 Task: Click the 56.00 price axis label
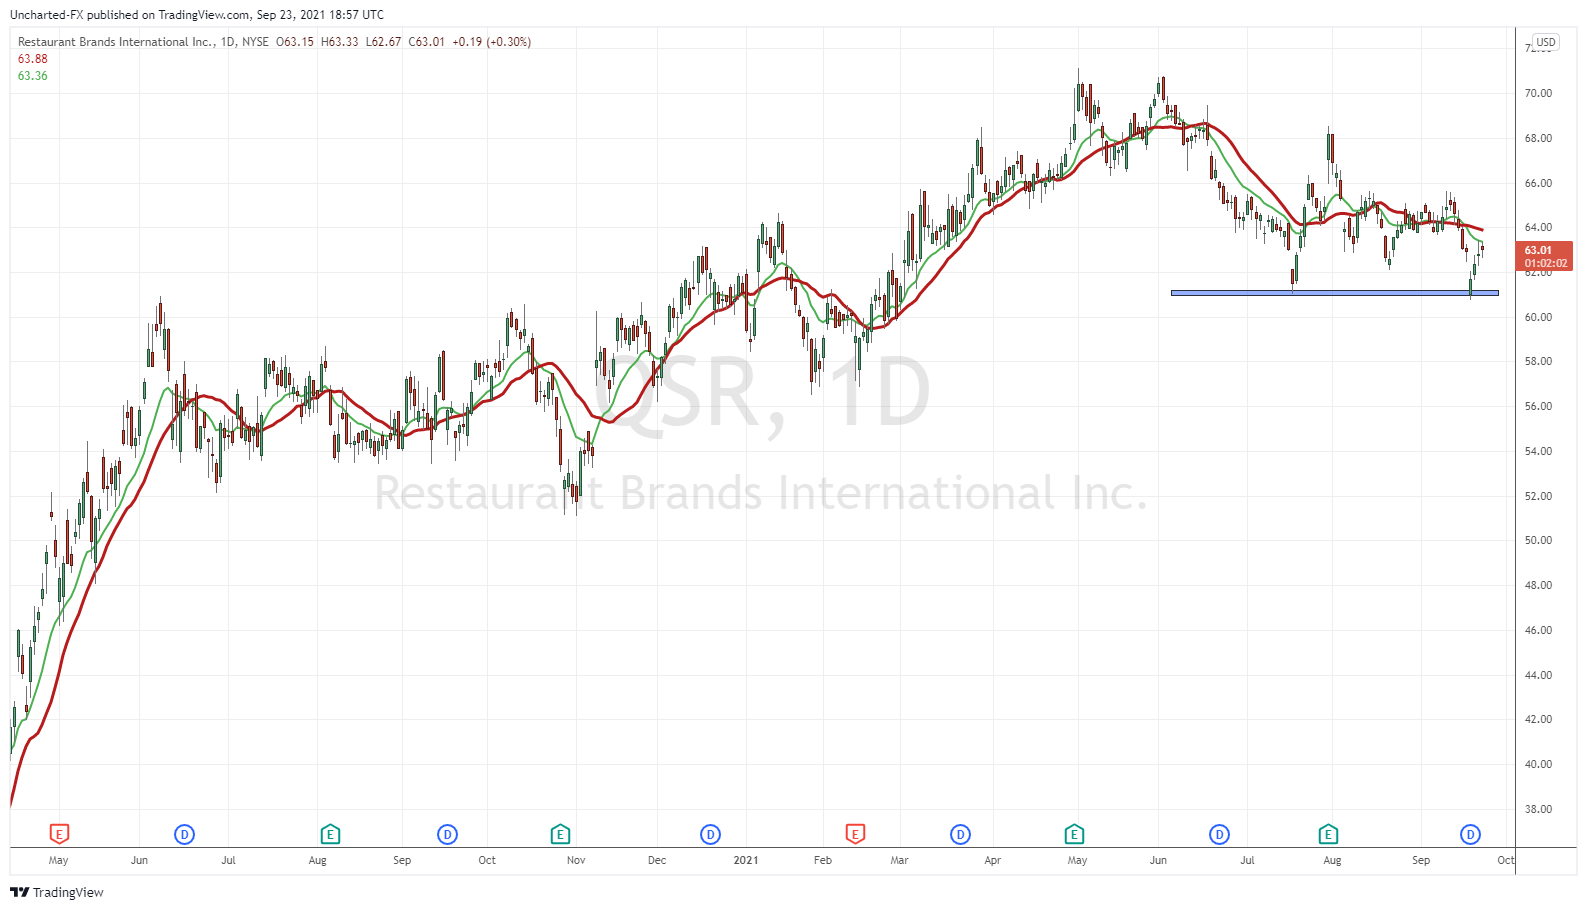[x=1538, y=406]
